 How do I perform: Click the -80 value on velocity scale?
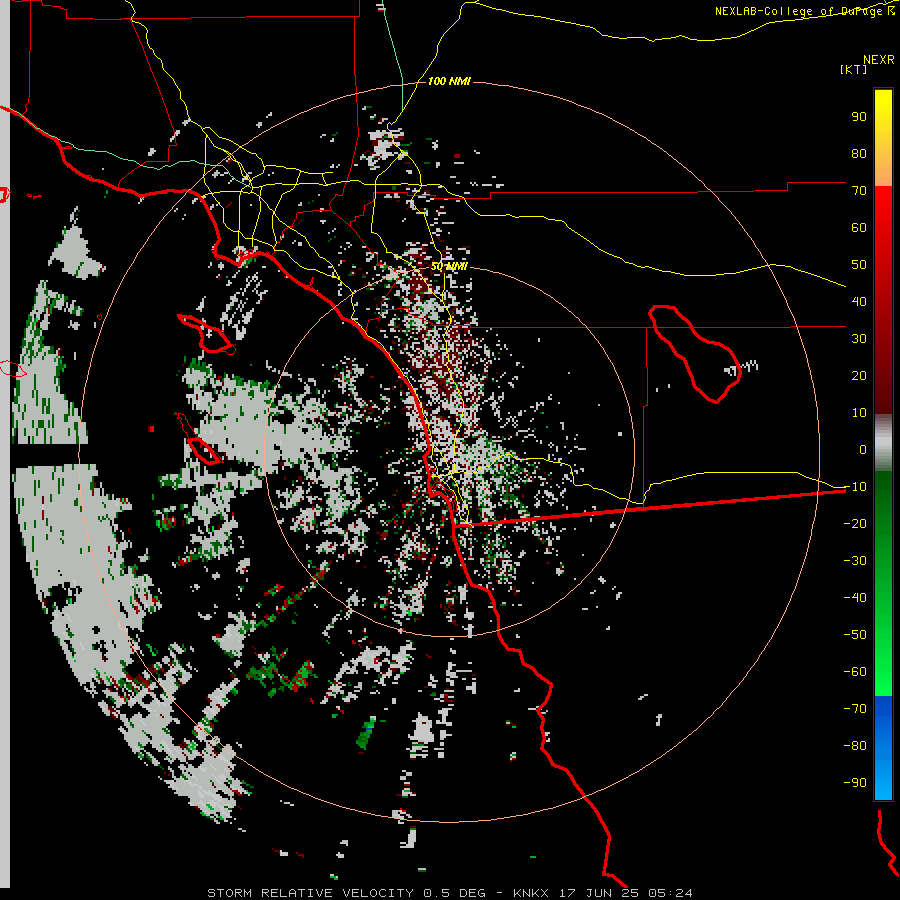coord(855,746)
